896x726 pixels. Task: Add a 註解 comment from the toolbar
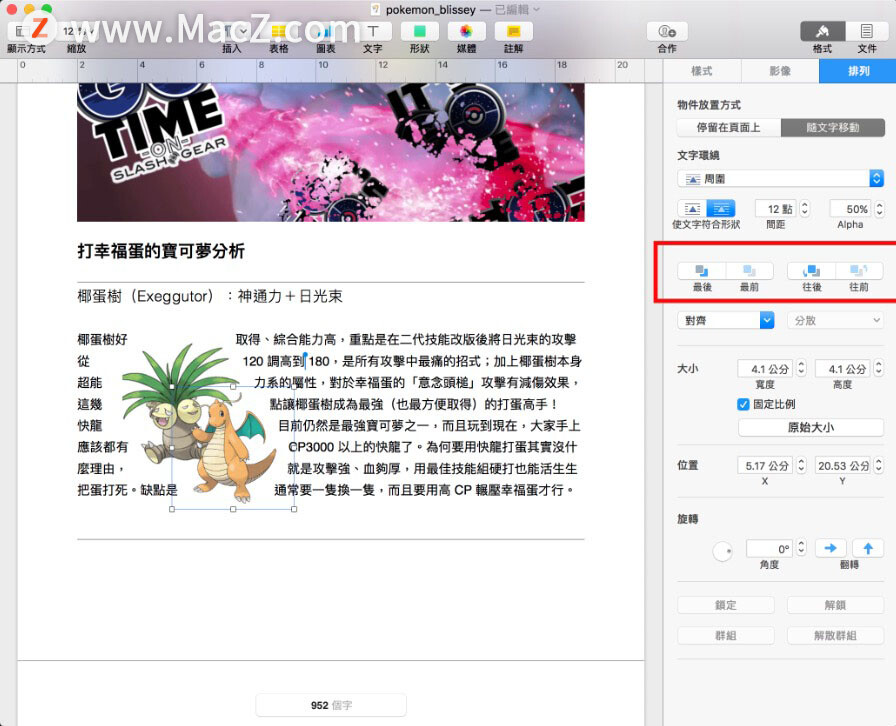tap(513, 32)
